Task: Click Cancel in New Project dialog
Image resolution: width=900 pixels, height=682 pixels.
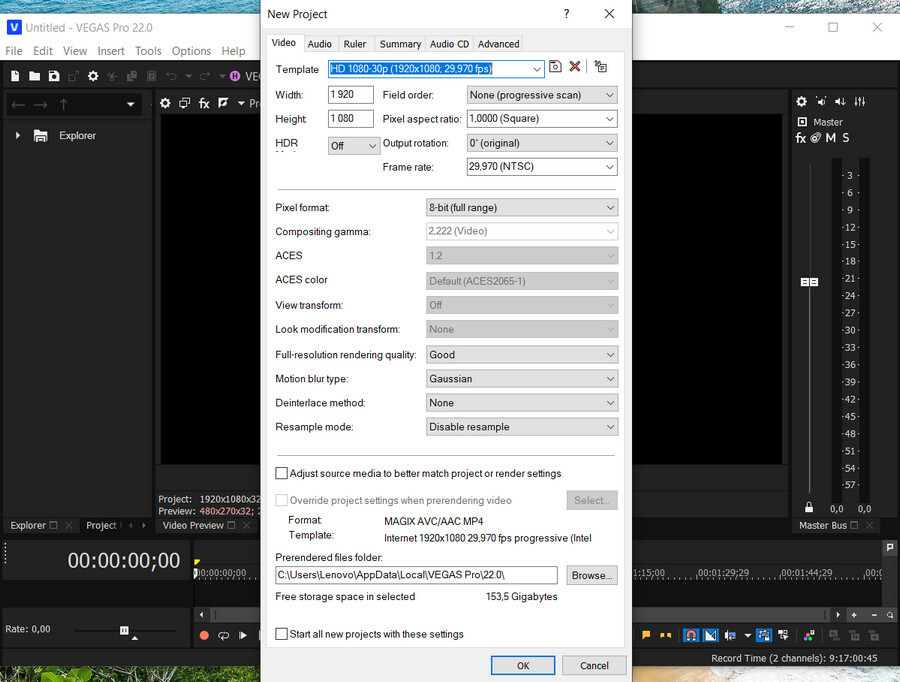Action: (594, 665)
